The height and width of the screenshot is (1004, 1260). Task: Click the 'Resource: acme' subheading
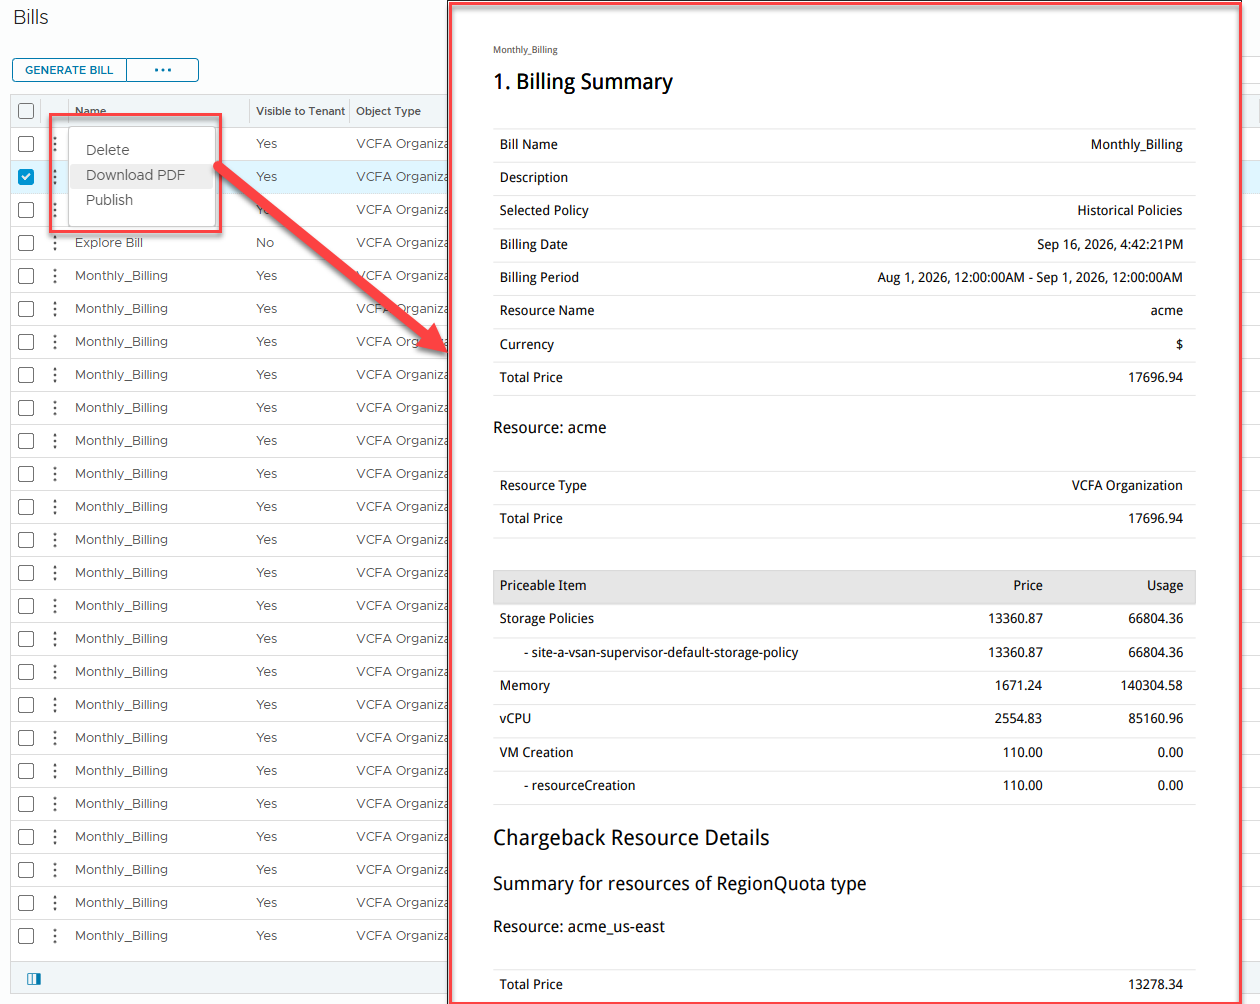coord(550,427)
